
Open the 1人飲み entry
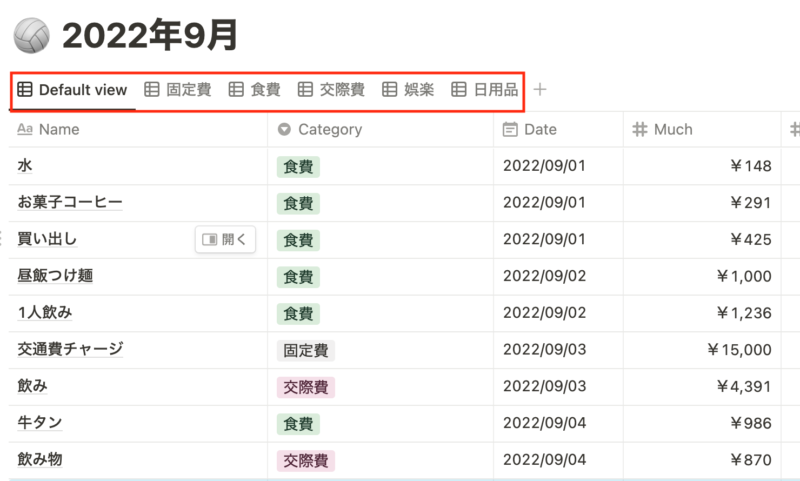click(x=45, y=313)
